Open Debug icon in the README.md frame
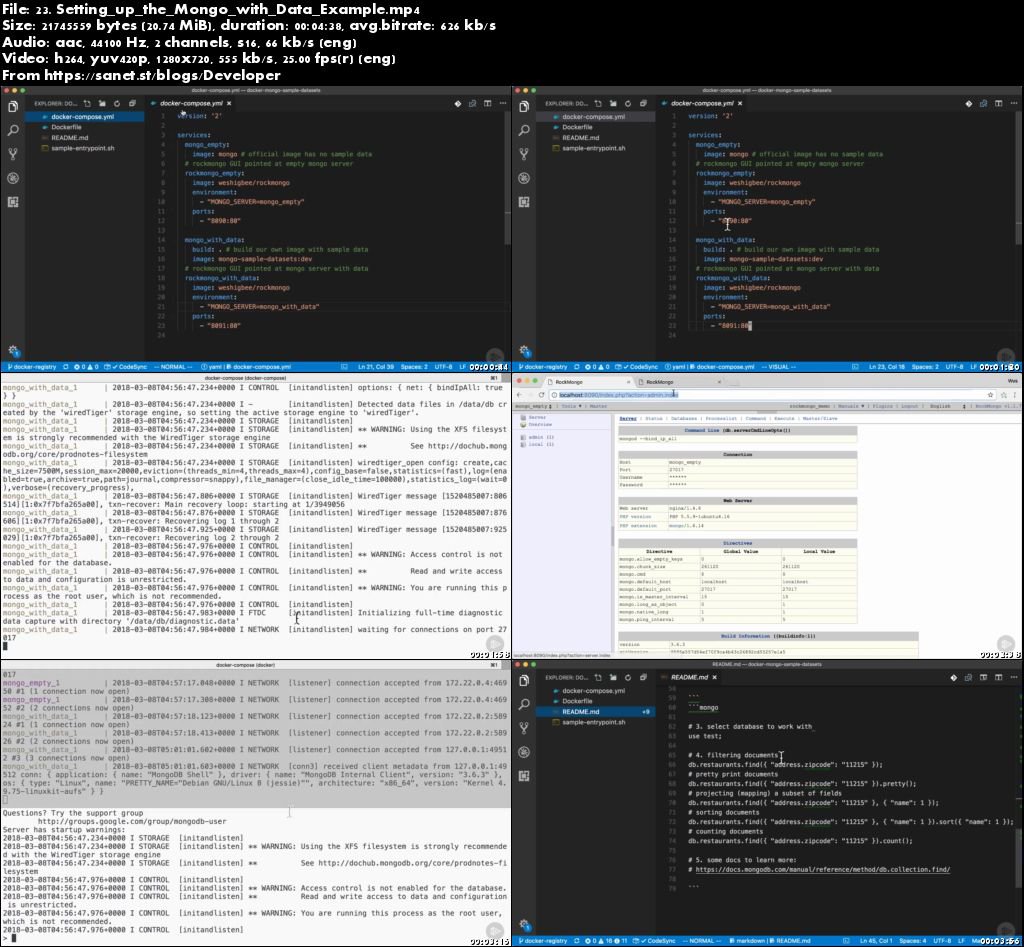 (524, 752)
